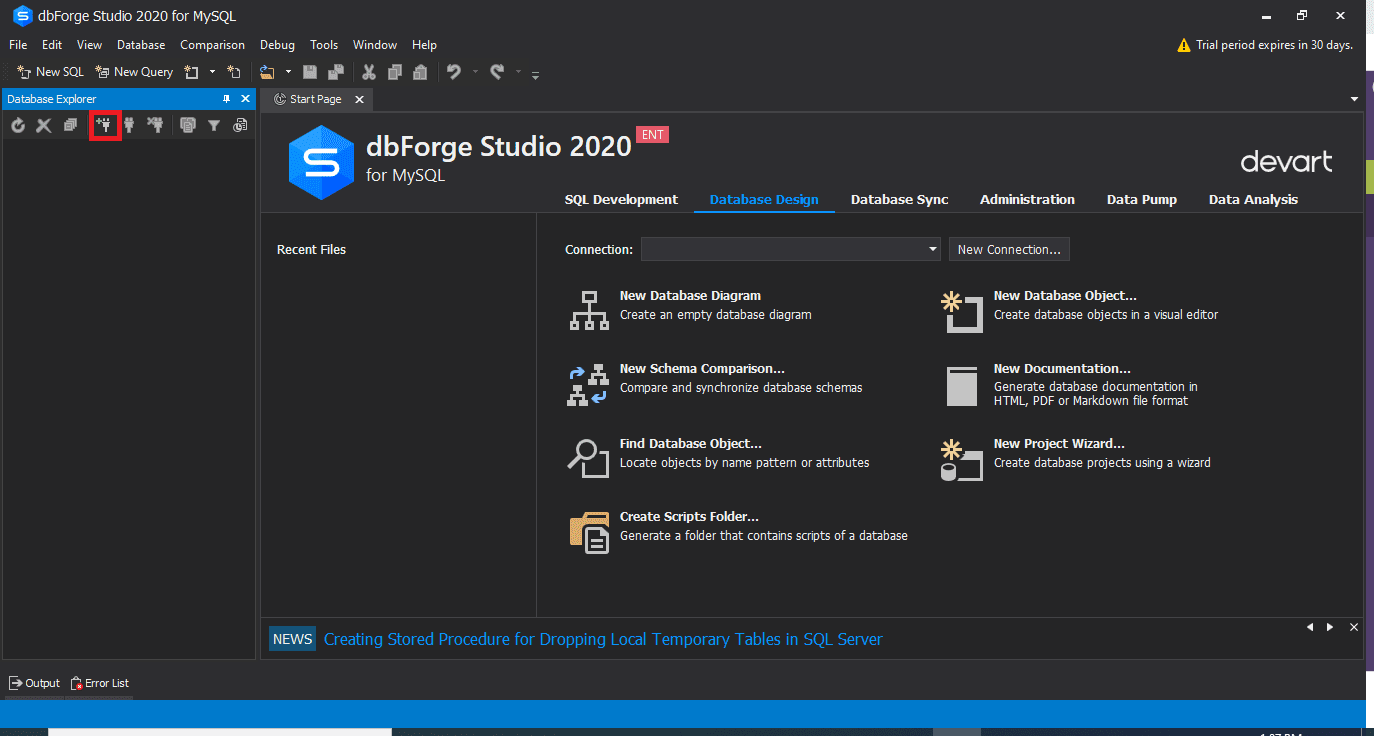Open the Open File dropdown arrow

(288, 71)
